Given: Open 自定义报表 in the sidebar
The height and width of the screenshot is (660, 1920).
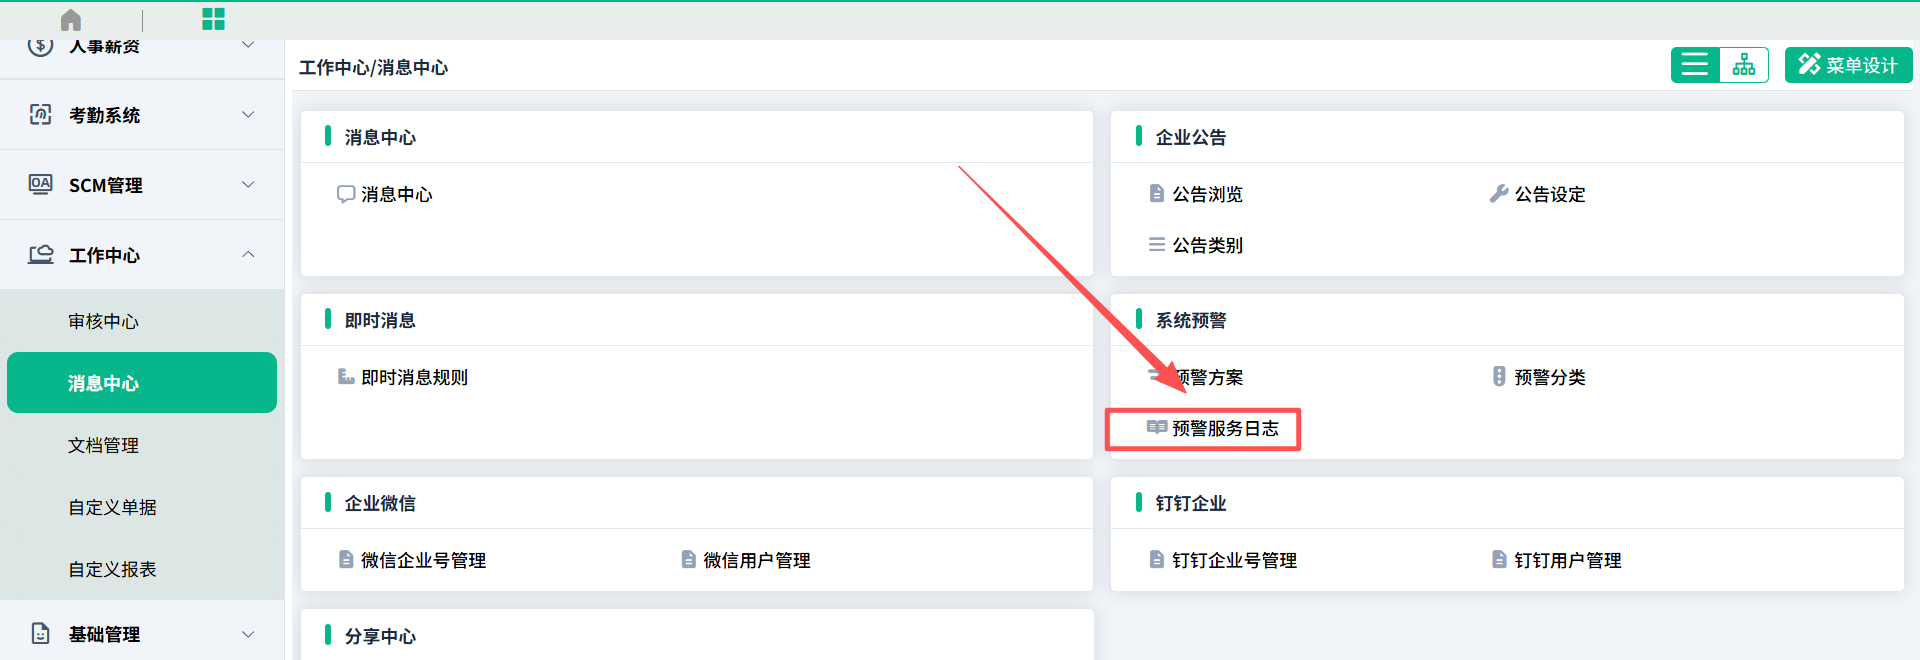Looking at the screenshot, I should click(112, 569).
